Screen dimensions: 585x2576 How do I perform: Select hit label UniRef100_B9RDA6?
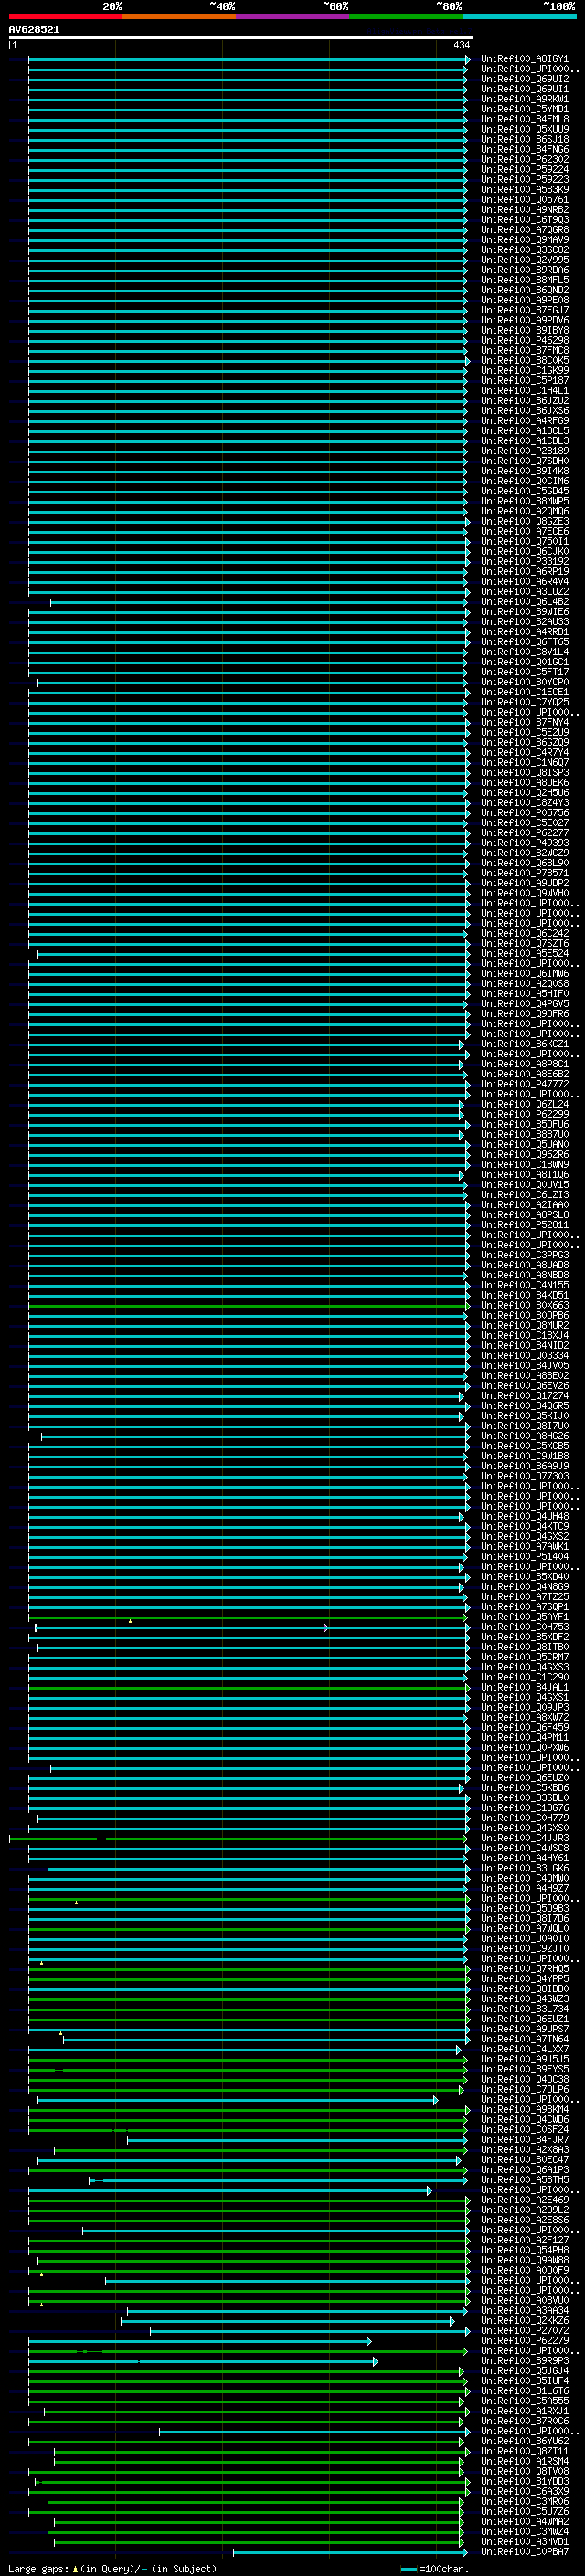click(524, 270)
